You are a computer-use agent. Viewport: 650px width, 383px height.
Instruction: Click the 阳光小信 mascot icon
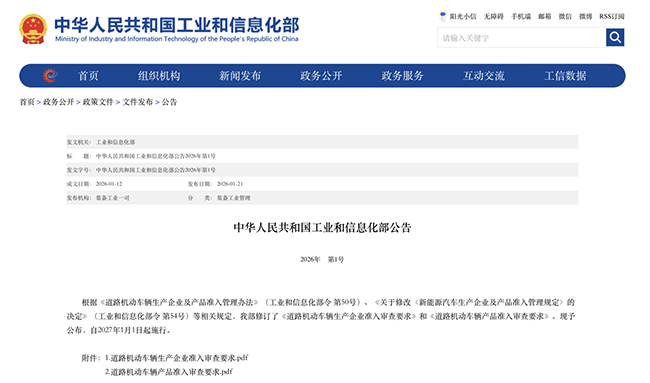[x=443, y=16]
